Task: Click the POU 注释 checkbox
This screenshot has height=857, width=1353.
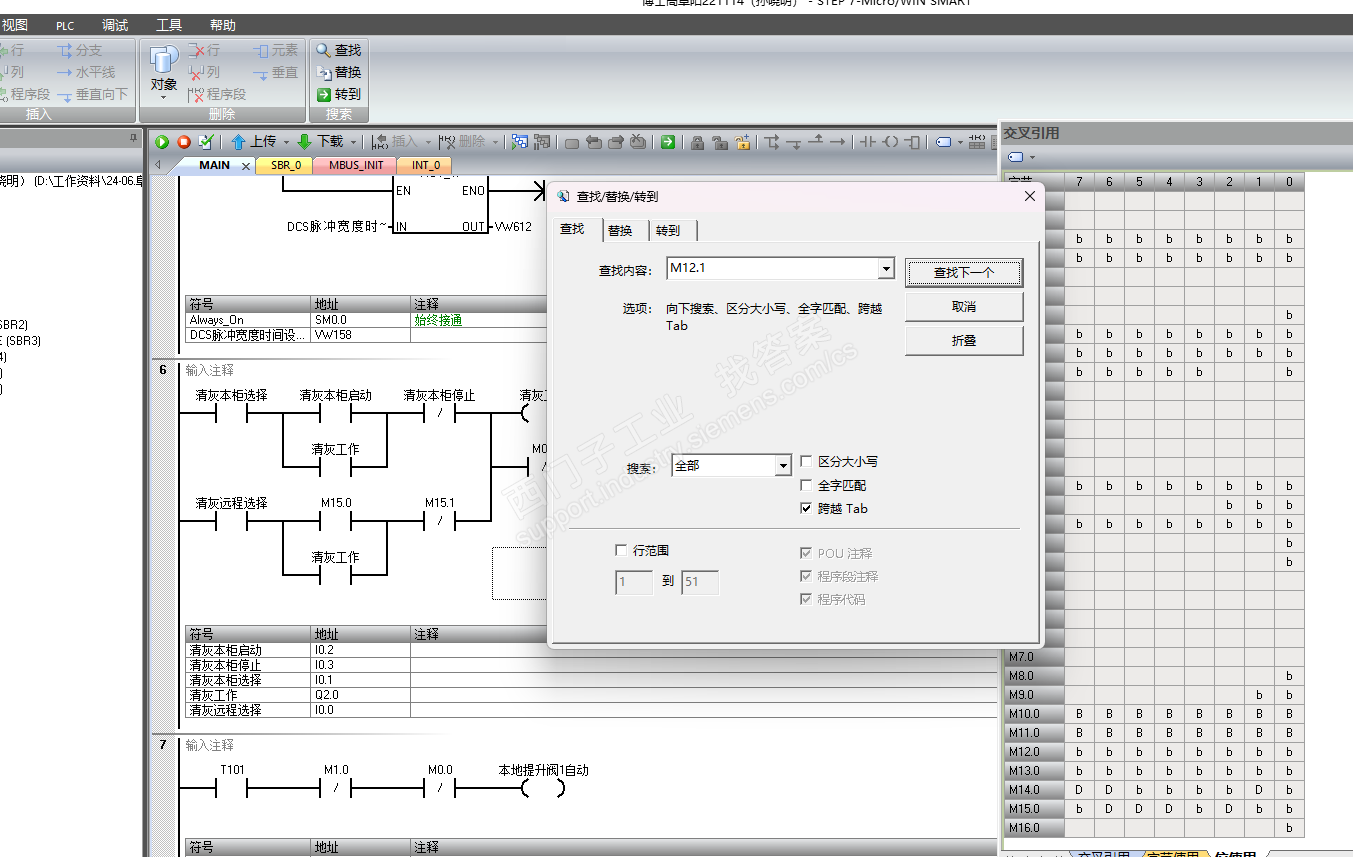Action: 807,553
